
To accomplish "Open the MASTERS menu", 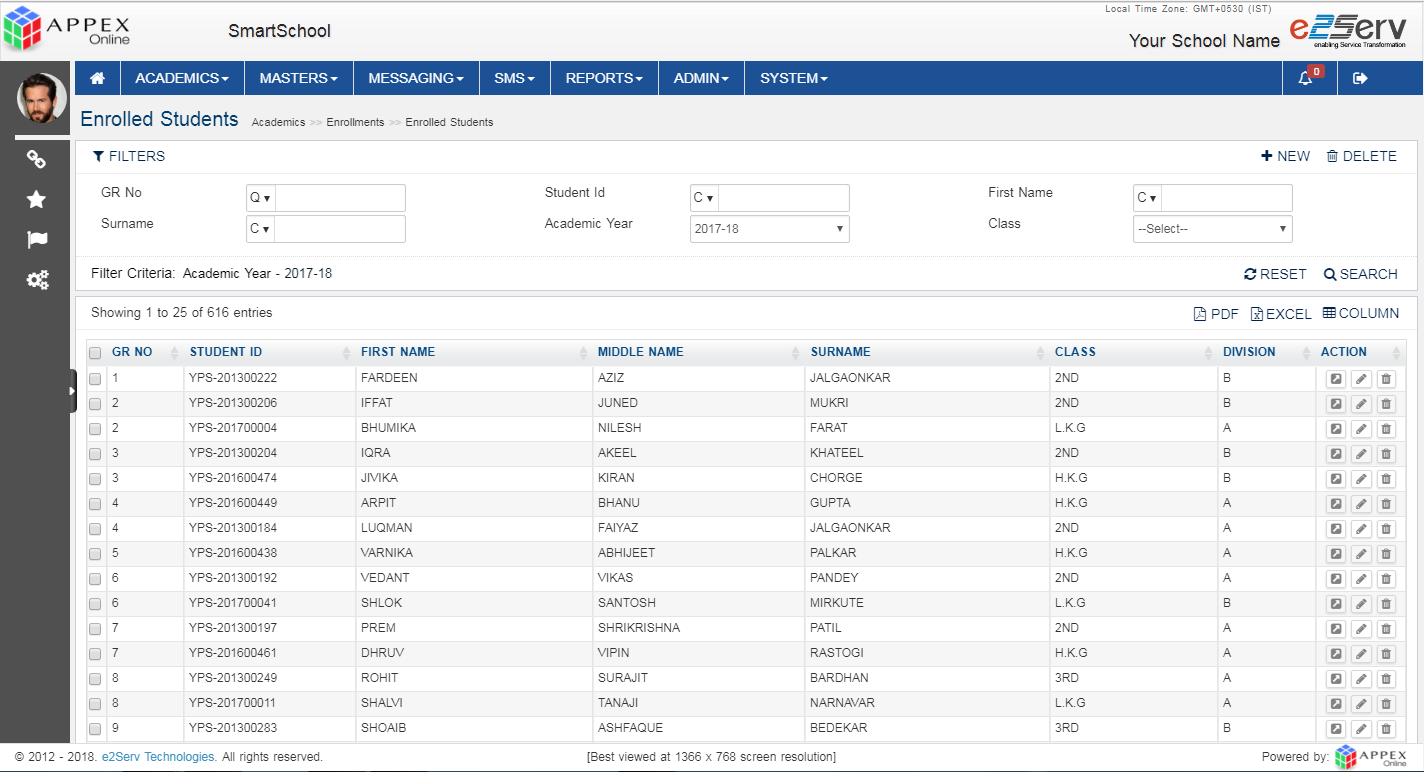I will (x=298, y=78).
